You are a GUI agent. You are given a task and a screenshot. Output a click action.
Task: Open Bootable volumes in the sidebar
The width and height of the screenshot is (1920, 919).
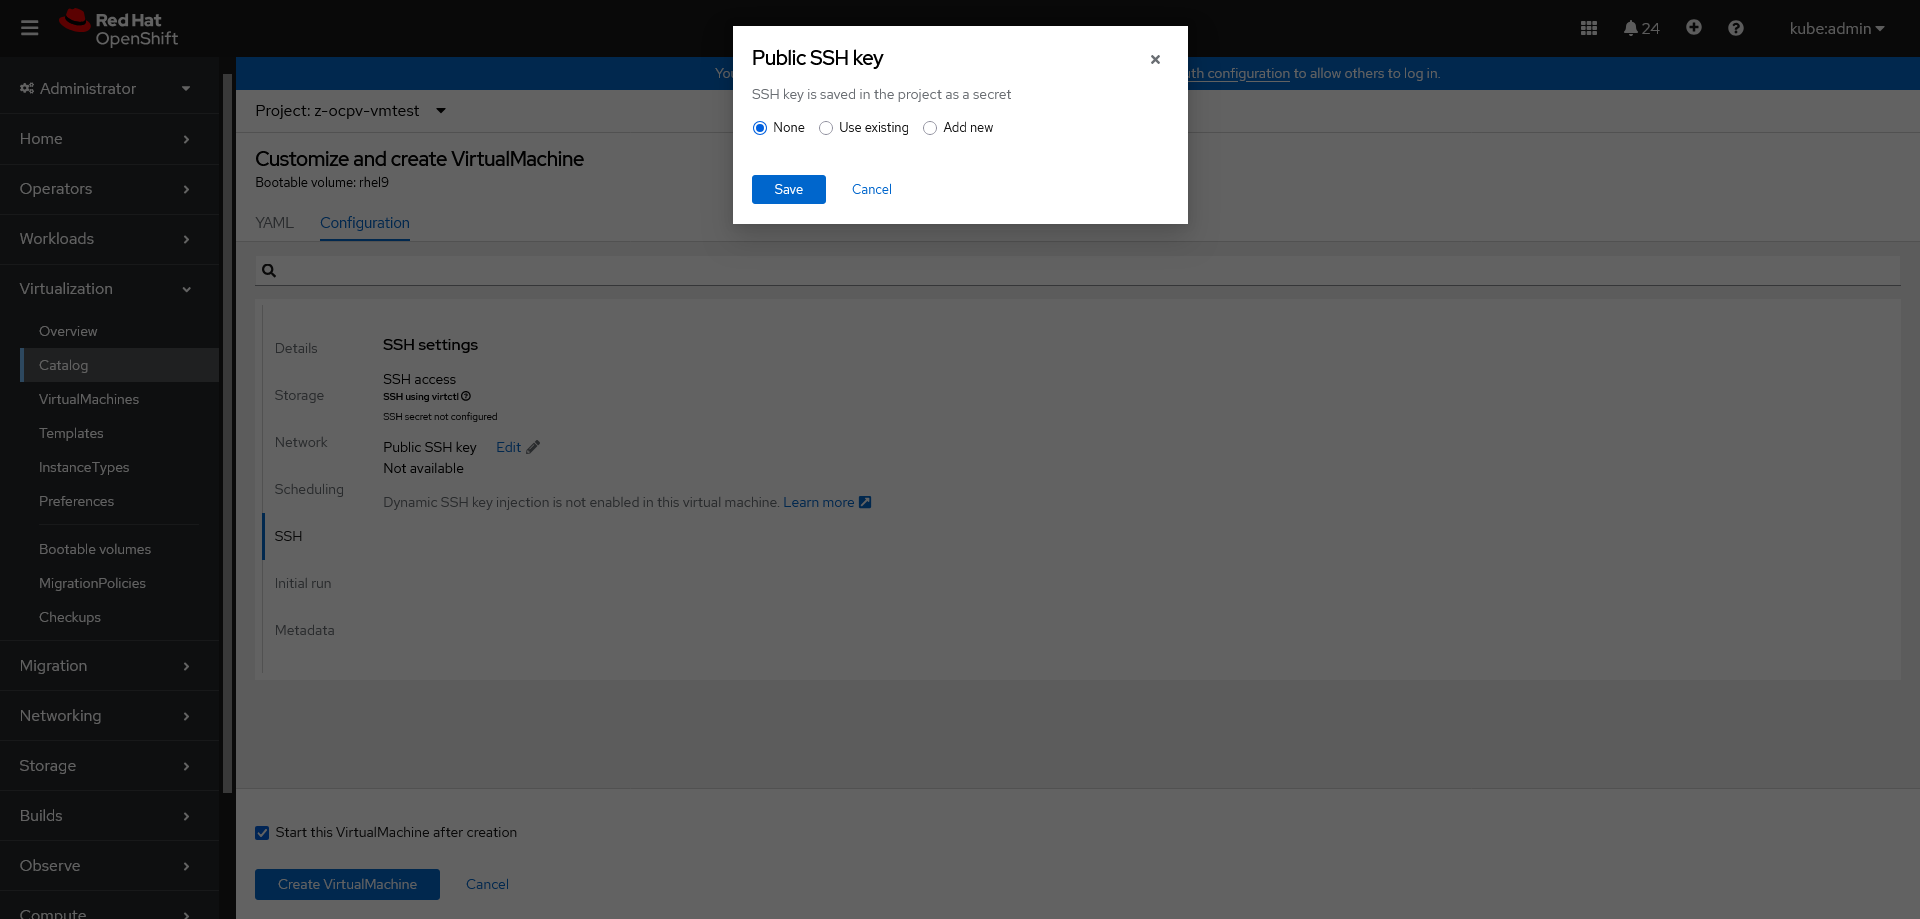pyautogui.click(x=119, y=550)
